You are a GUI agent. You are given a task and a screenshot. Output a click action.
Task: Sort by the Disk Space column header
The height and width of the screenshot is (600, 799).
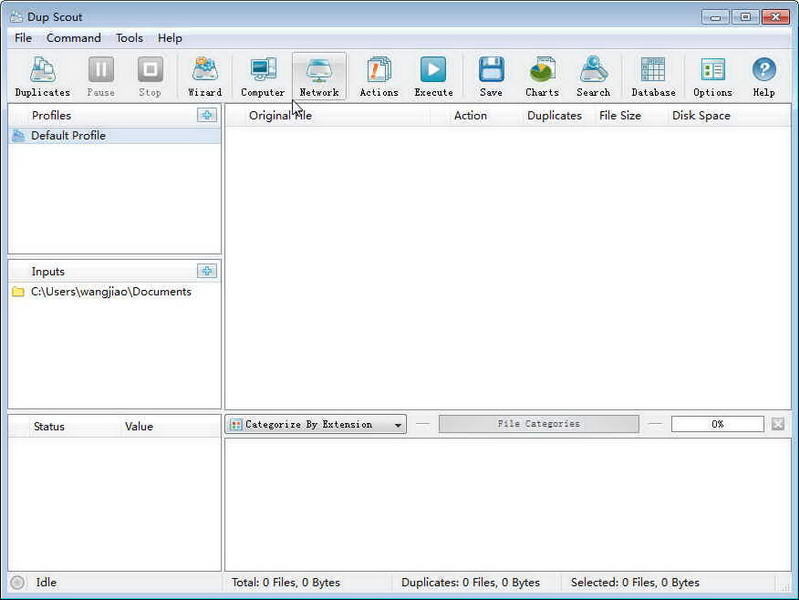click(701, 116)
